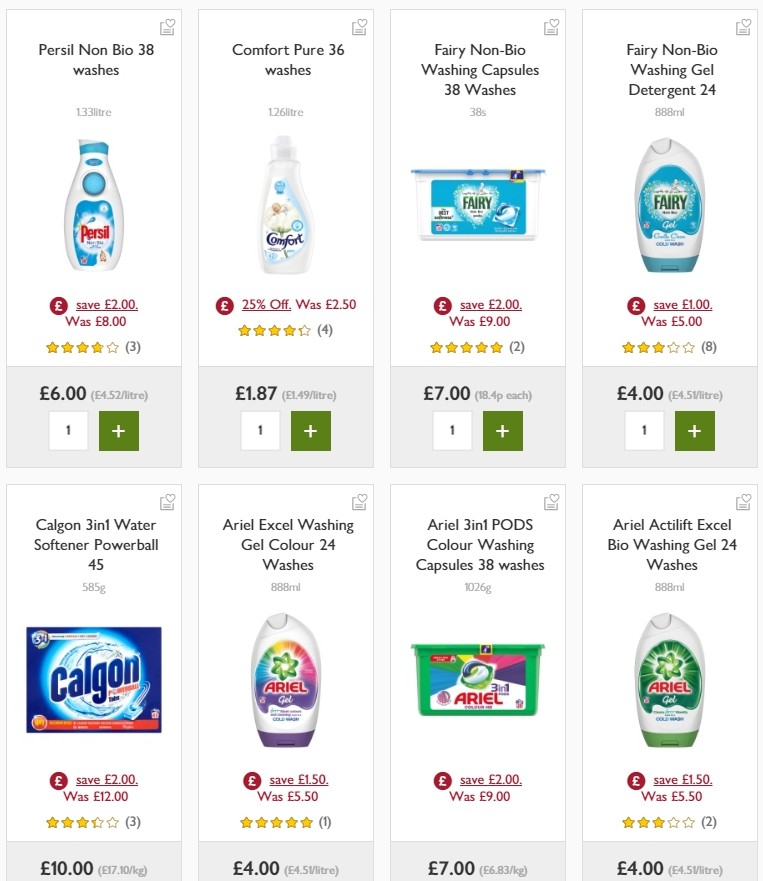Open the save £1.50 offer link on Ariel Excel Gel

click(x=303, y=779)
